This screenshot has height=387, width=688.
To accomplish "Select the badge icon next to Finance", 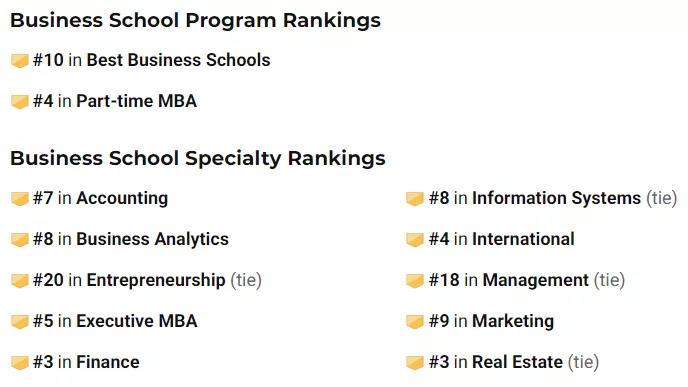I will 20,363.
